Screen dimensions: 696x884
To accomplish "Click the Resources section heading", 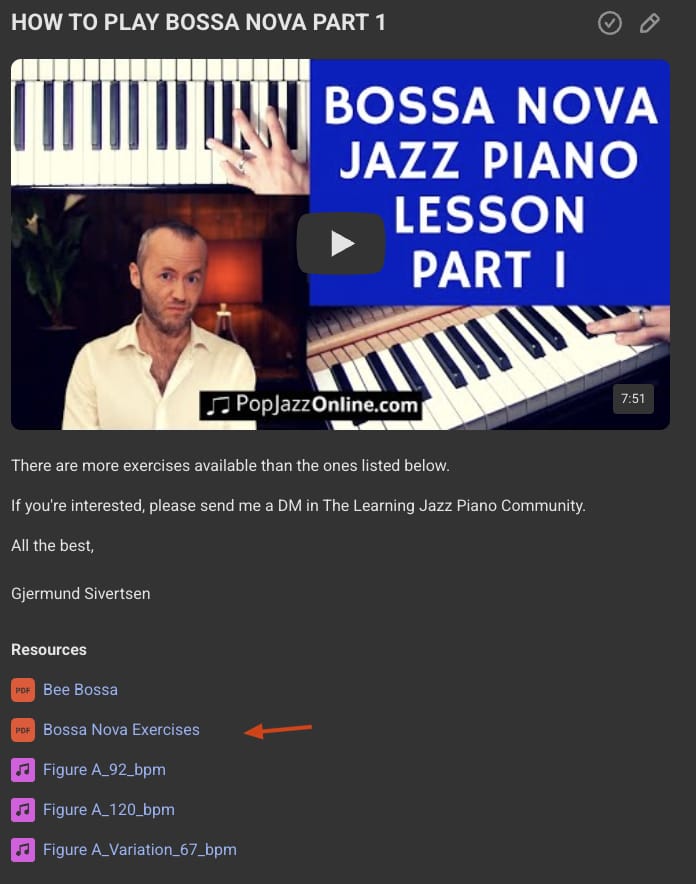I will [x=49, y=649].
